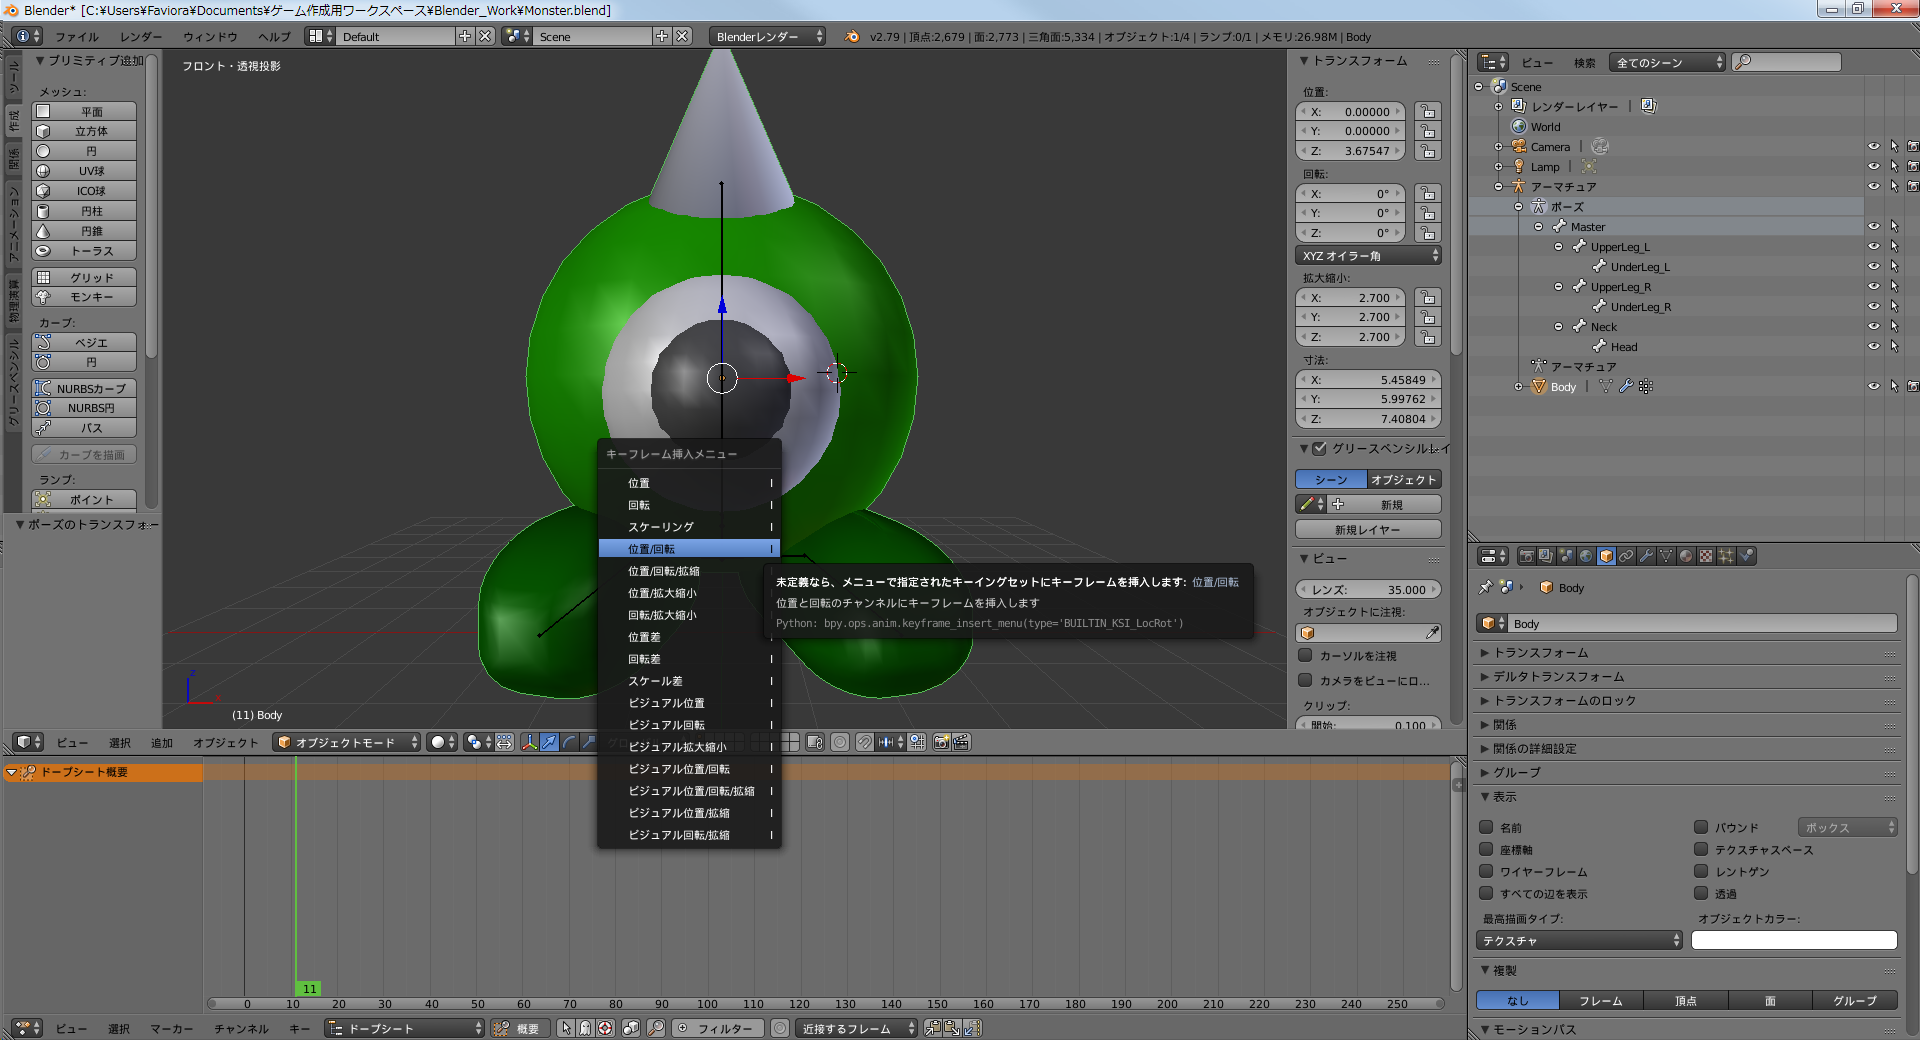Switch grease pencil source to 'オブジェクト'
Viewport: 1920px width, 1040px height.
1404,479
